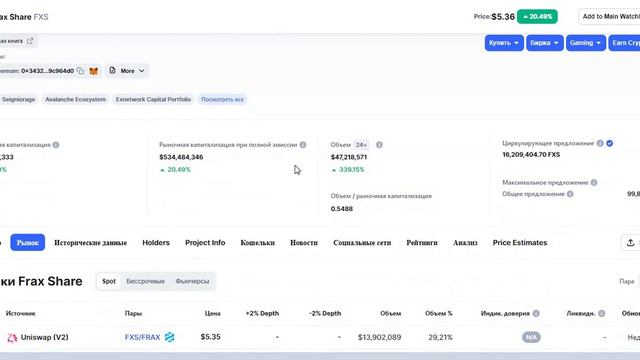Image resolution: width=640 pixels, height=360 pixels.
Task: Click Add to Main Watchlist button
Action: [x=609, y=17]
